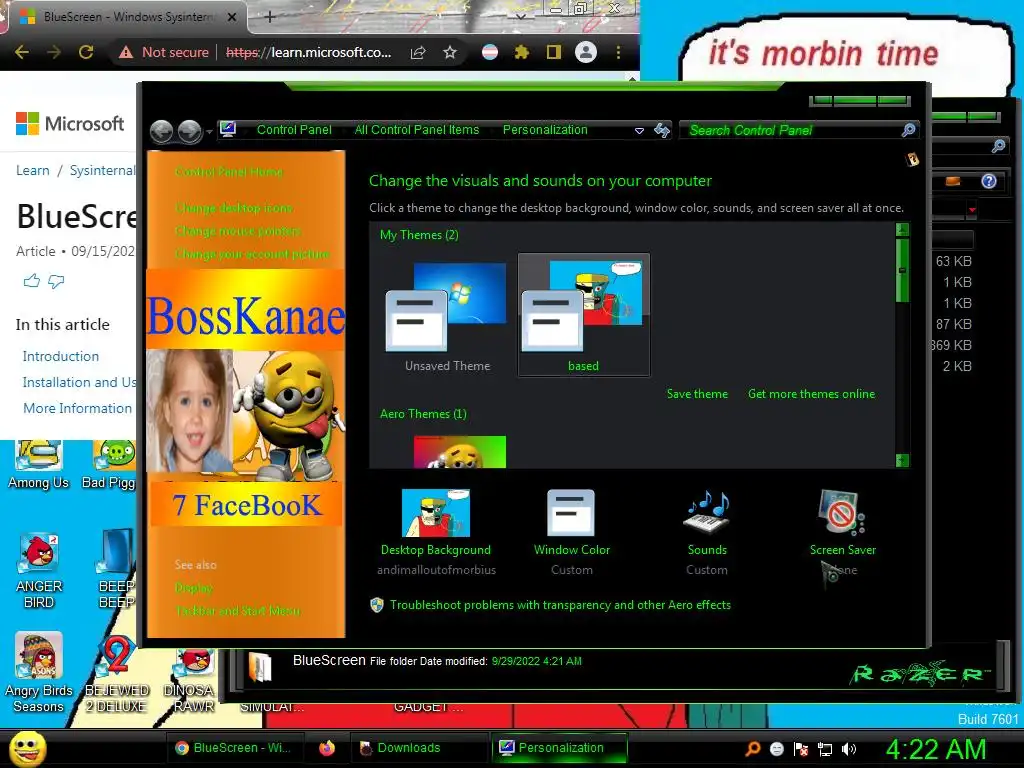Click the Not secure warning icon
1024x768 pixels.
126,52
